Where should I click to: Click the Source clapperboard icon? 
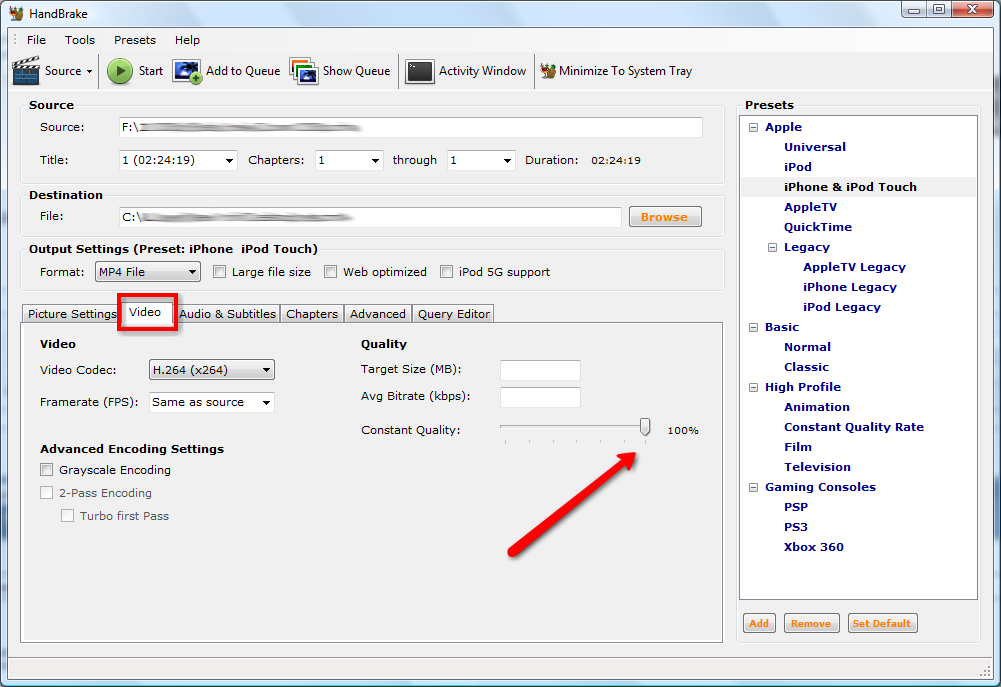[26, 71]
